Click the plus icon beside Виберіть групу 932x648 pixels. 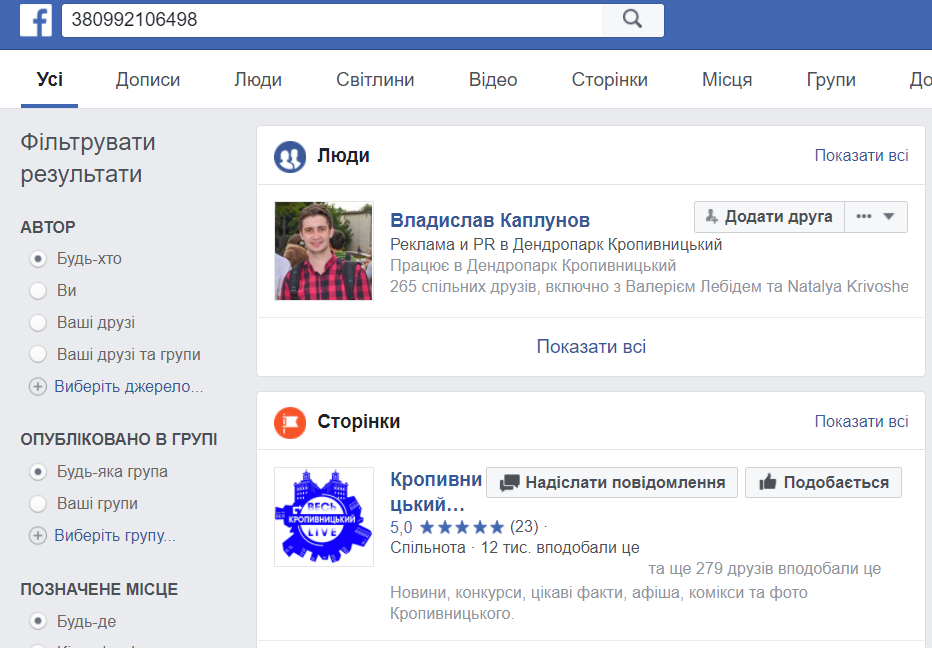tap(38, 536)
